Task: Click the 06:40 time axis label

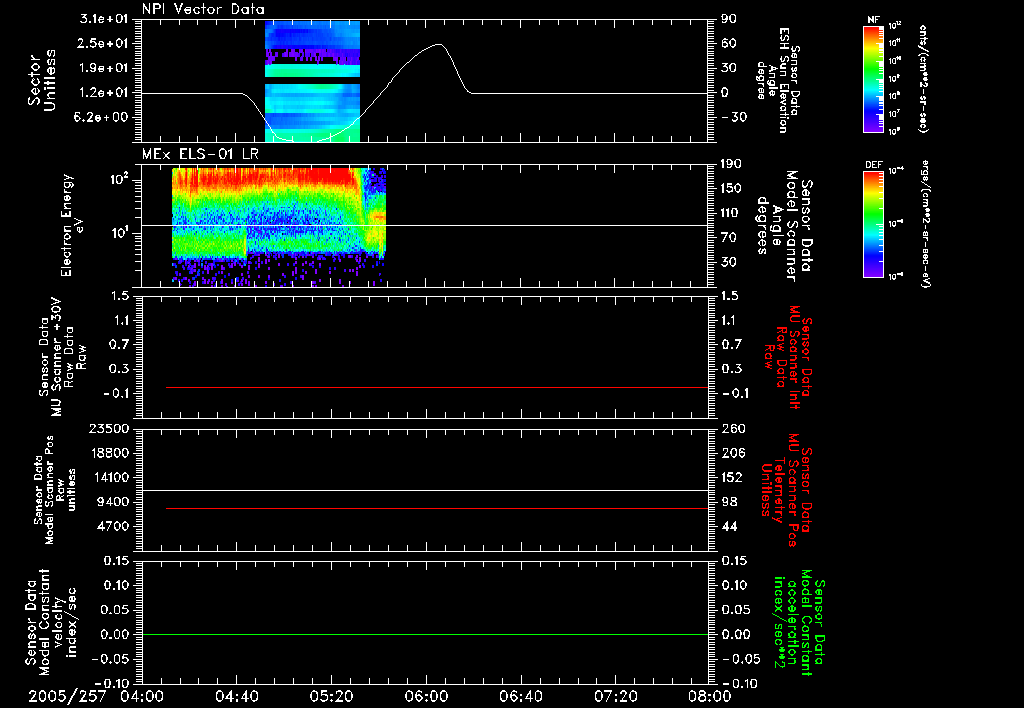Action: click(520, 696)
